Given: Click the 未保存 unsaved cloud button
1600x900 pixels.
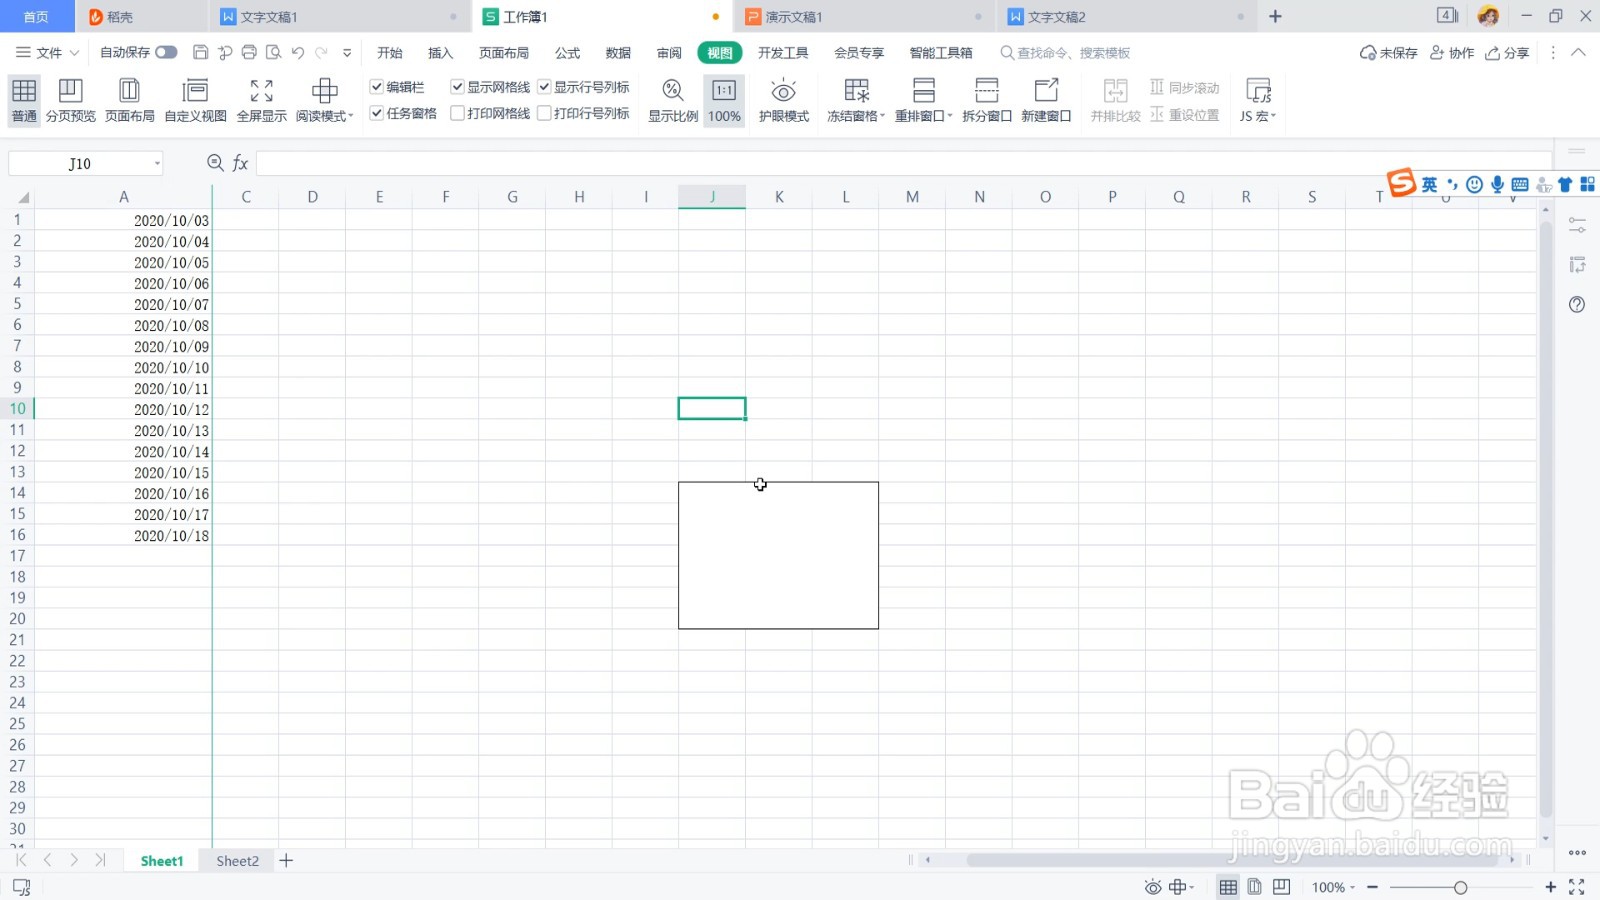Looking at the screenshot, I should [1389, 53].
